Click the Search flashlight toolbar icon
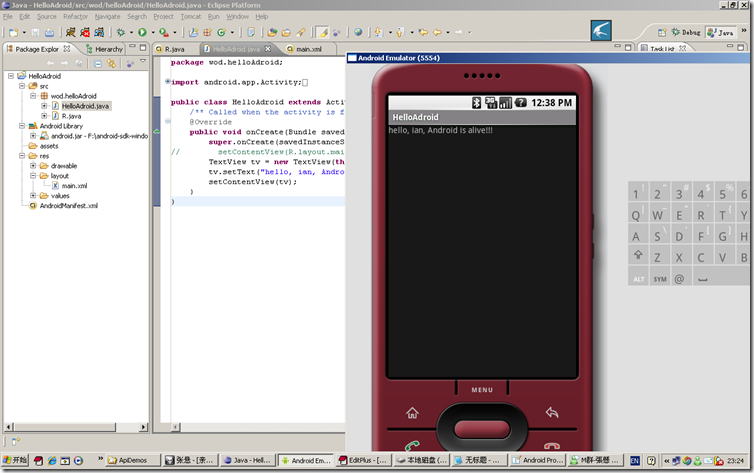Viewport: 754px width, 473px height. [x=301, y=32]
